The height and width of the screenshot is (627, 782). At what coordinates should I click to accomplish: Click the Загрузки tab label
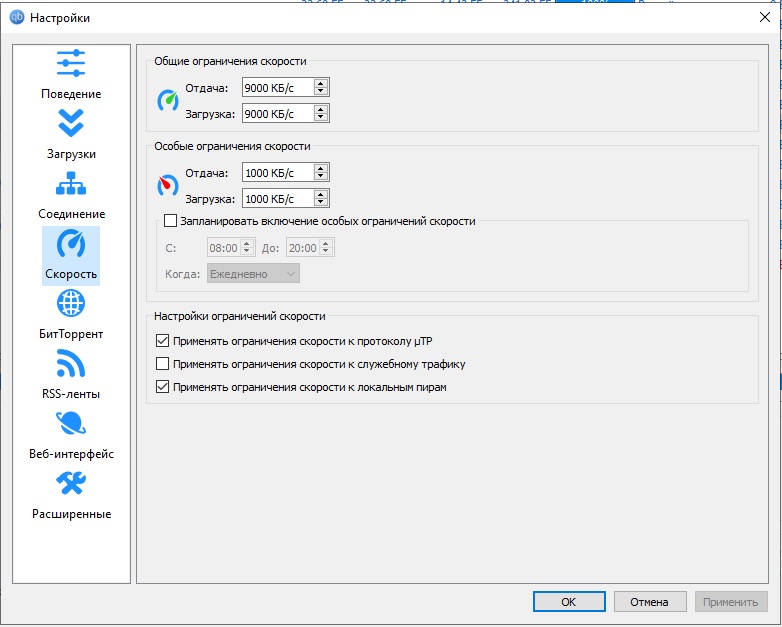(71, 154)
